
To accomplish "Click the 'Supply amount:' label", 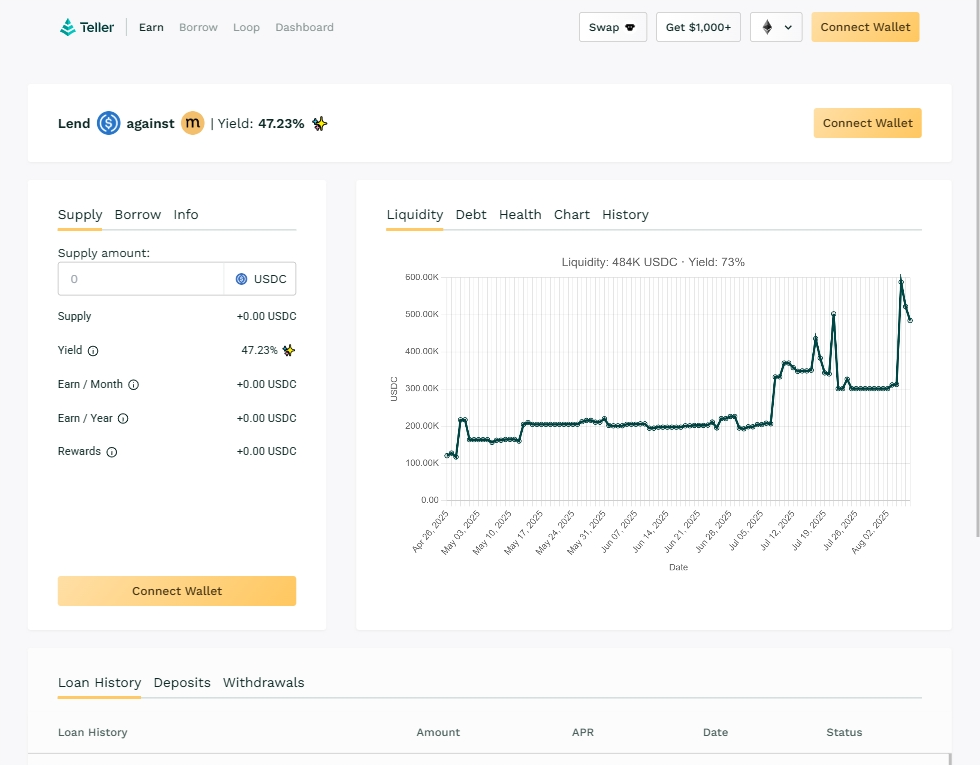I will [104, 253].
